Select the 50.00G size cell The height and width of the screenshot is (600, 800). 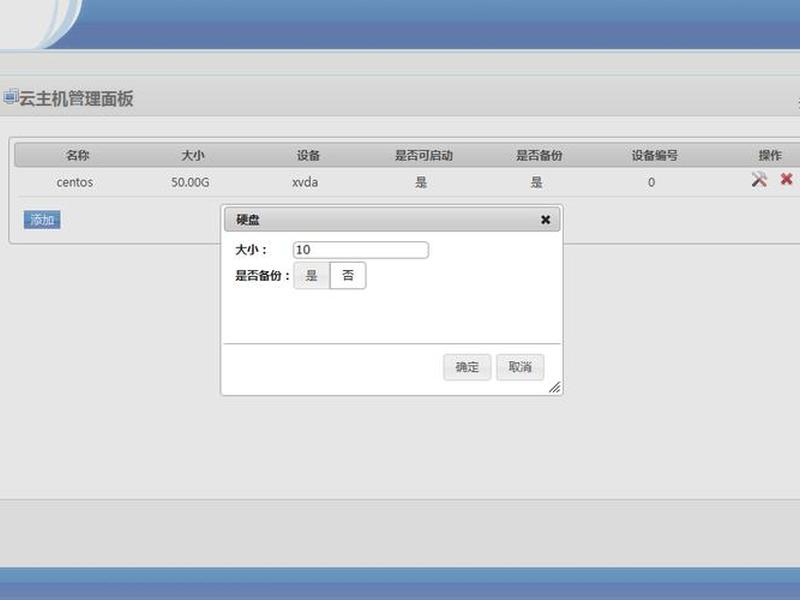click(190, 182)
